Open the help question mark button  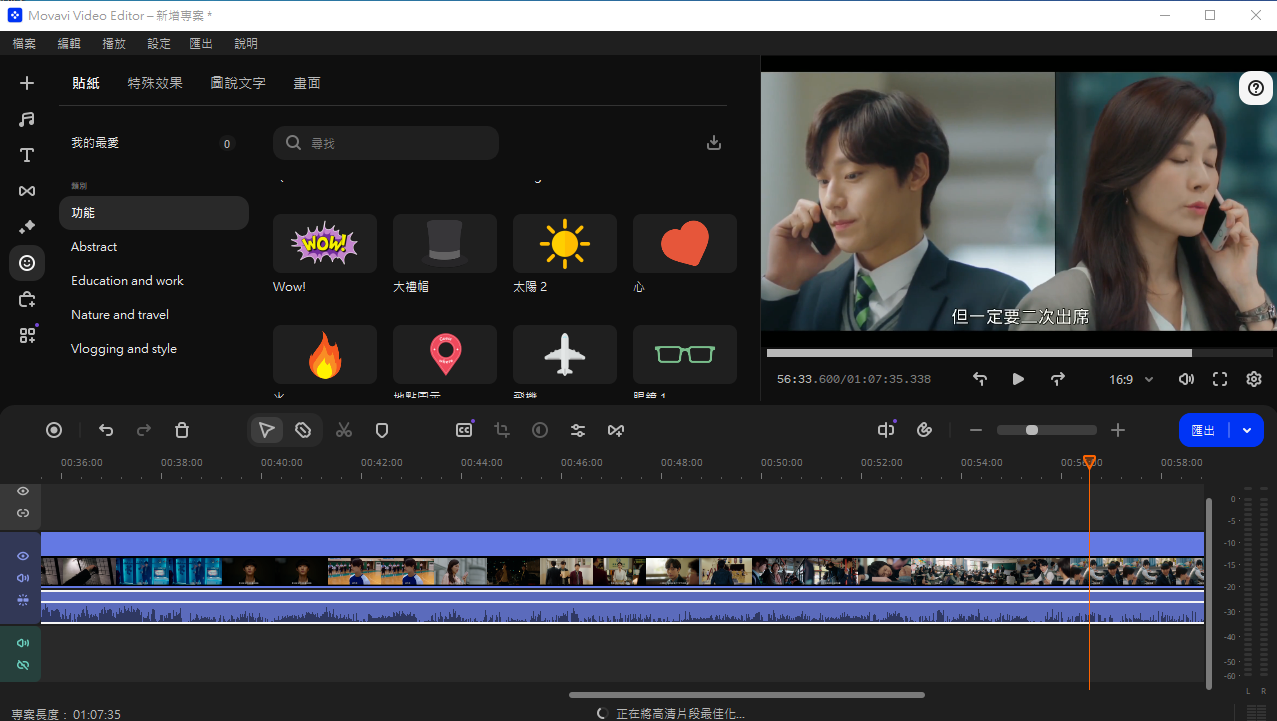point(1257,88)
